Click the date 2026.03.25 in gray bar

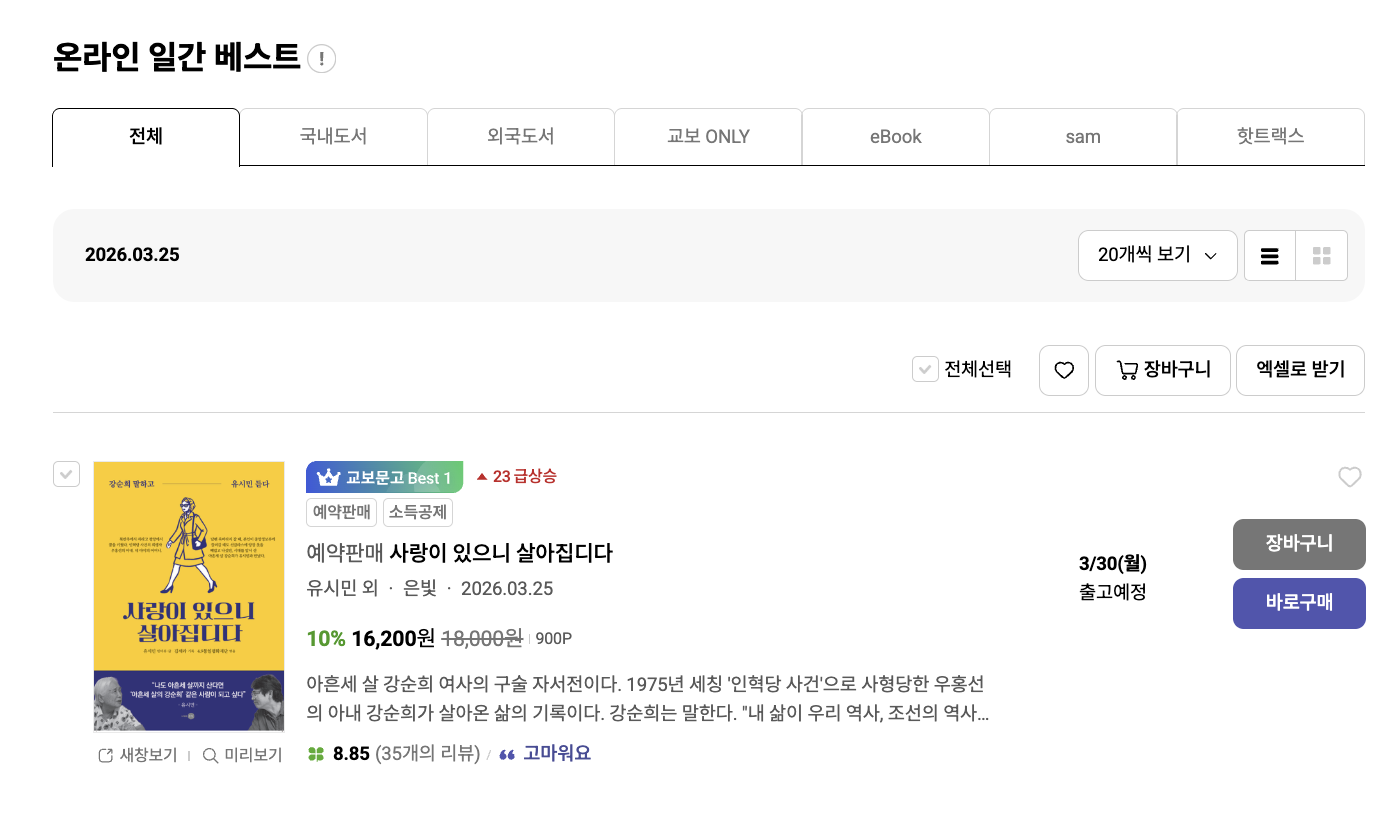pos(132,255)
